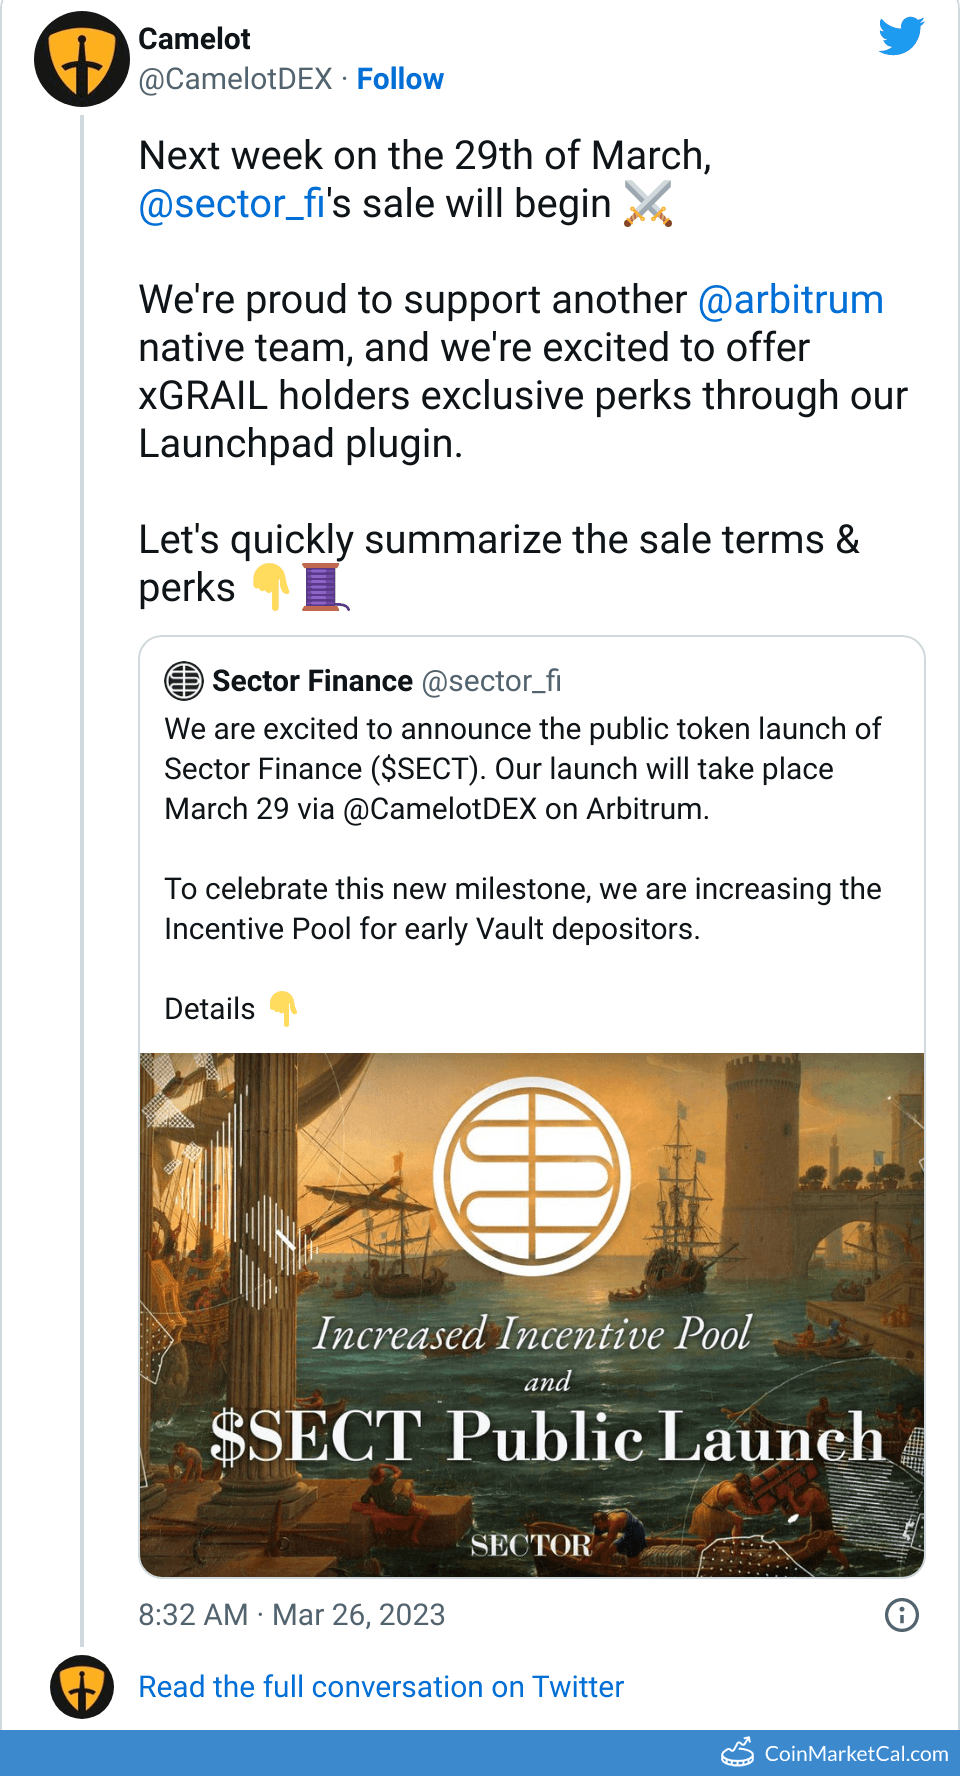The height and width of the screenshot is (1776, 960).
Task: Click the tweet information circle icon
Action: coord(901,1615)
